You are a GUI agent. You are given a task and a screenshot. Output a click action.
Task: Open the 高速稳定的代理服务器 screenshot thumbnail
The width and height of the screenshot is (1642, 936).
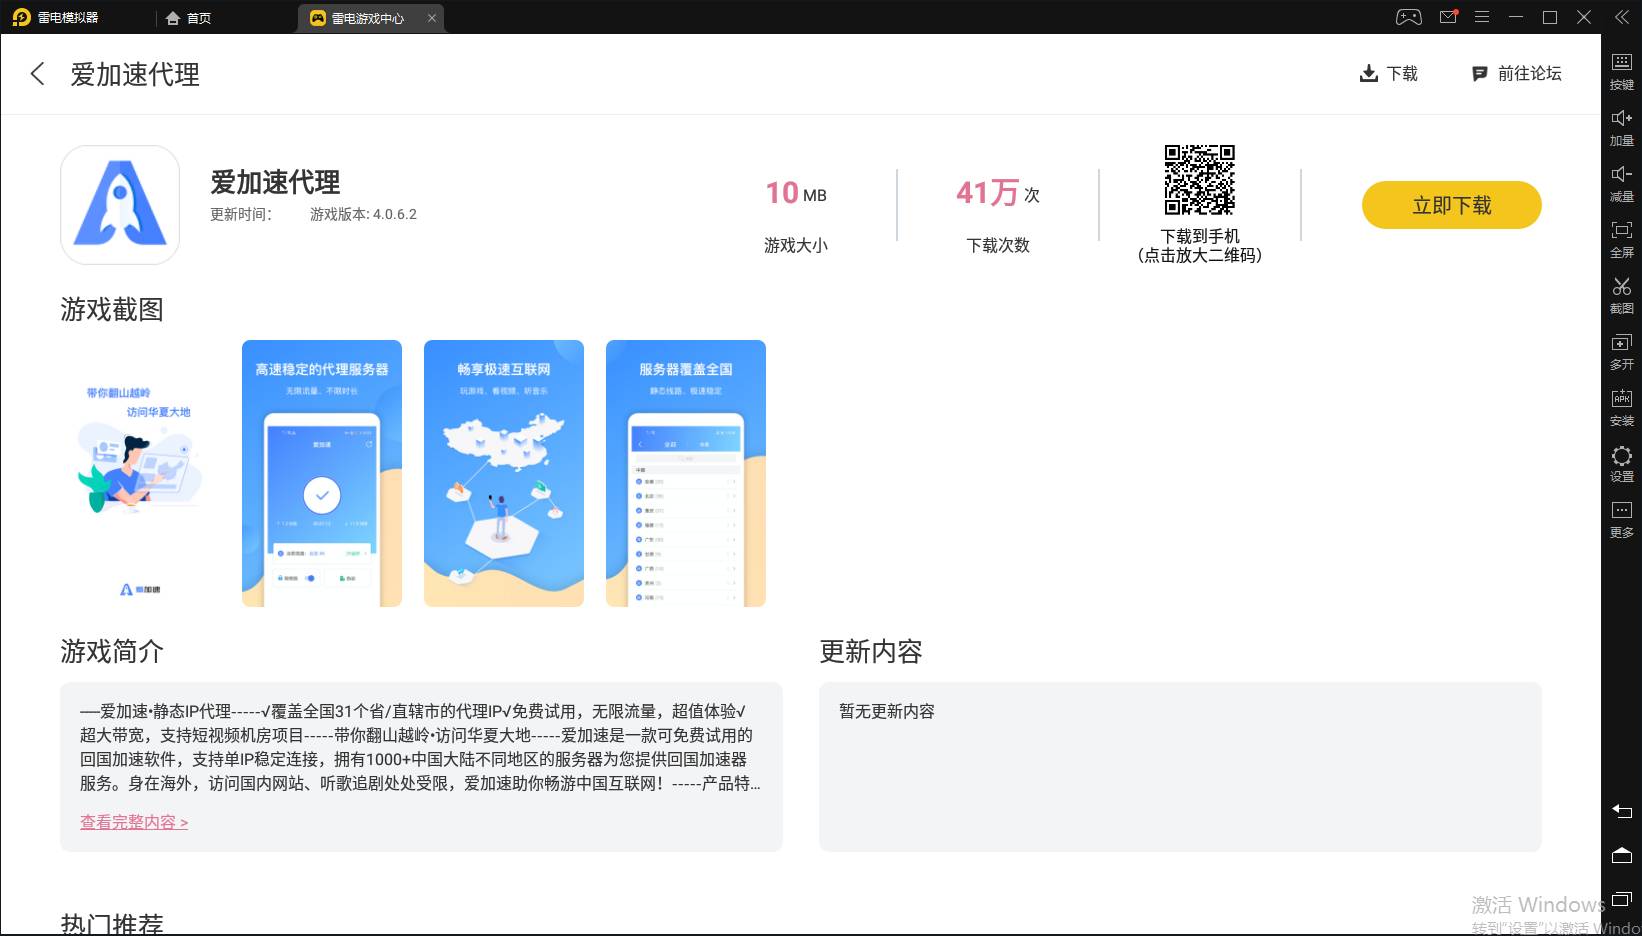322,473
